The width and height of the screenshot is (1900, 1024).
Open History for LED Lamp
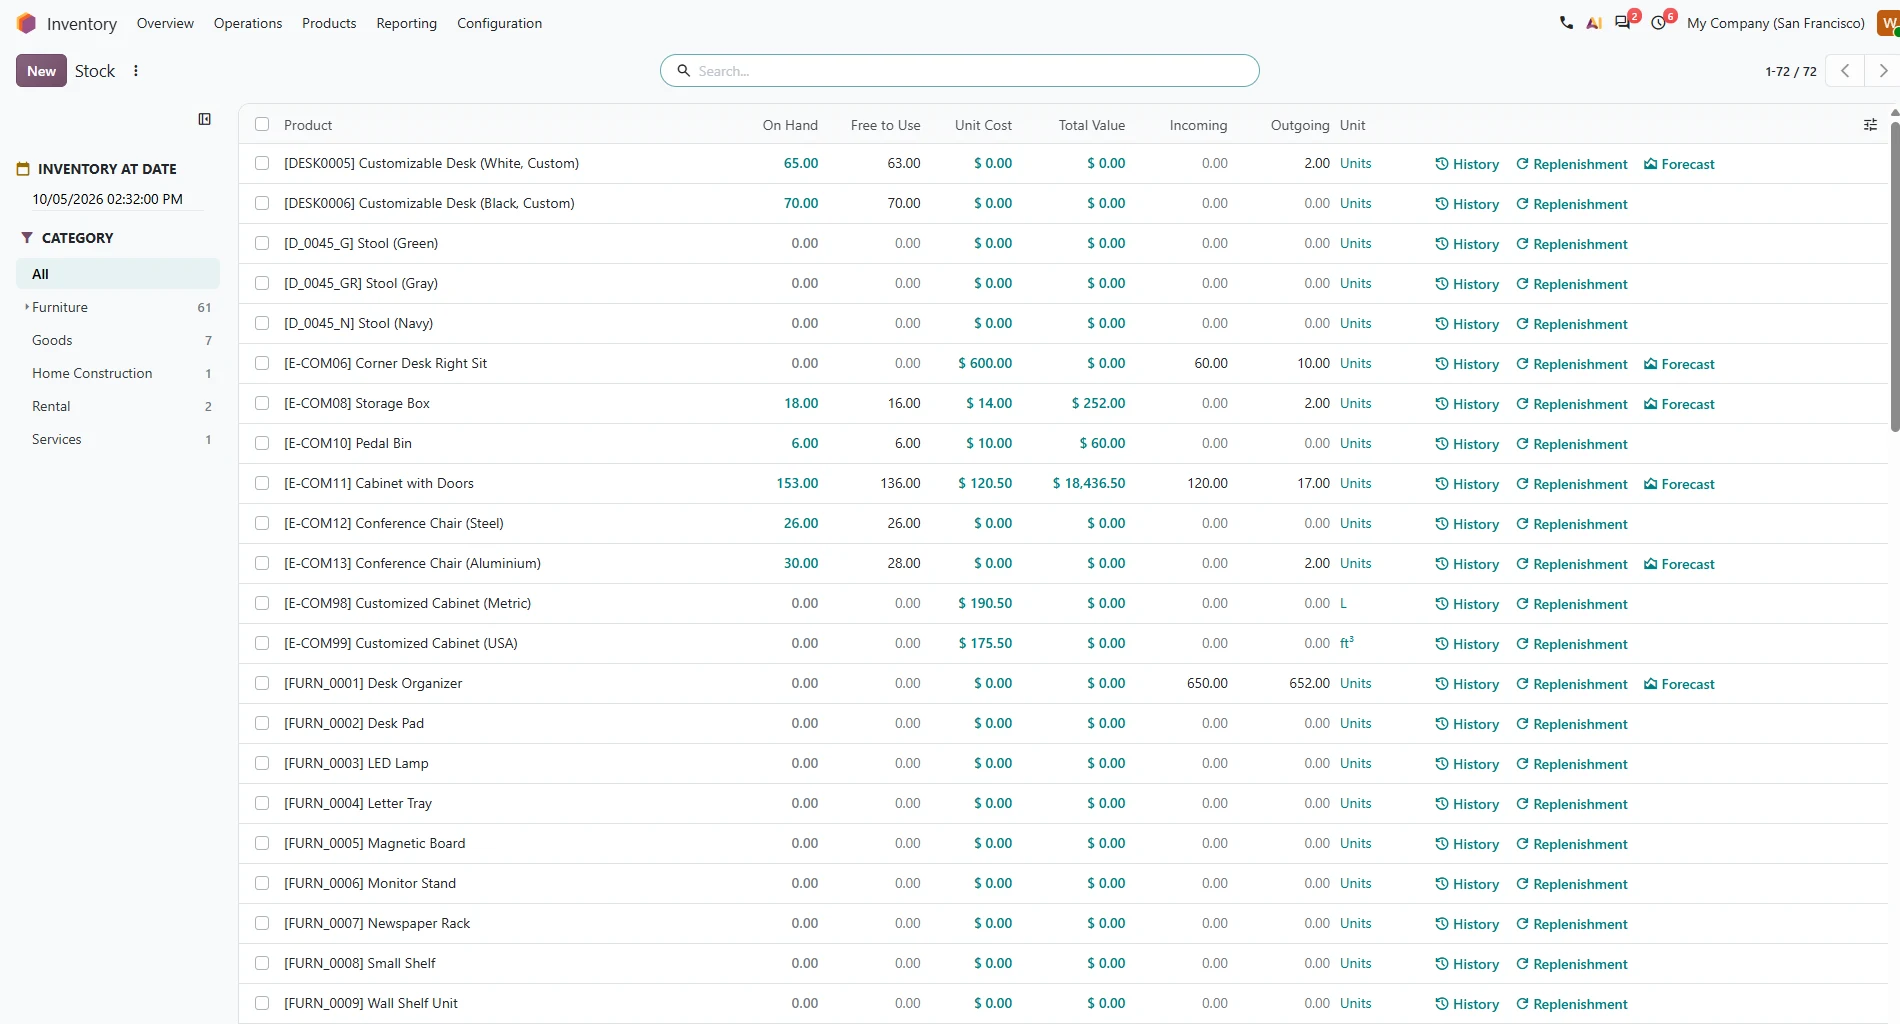tap(1467, 764)
